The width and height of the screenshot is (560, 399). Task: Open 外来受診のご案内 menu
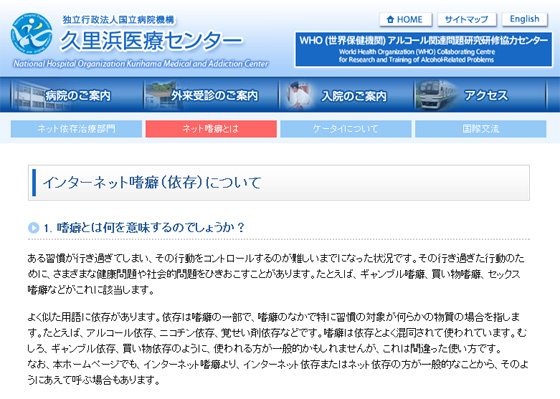point(211,95)
